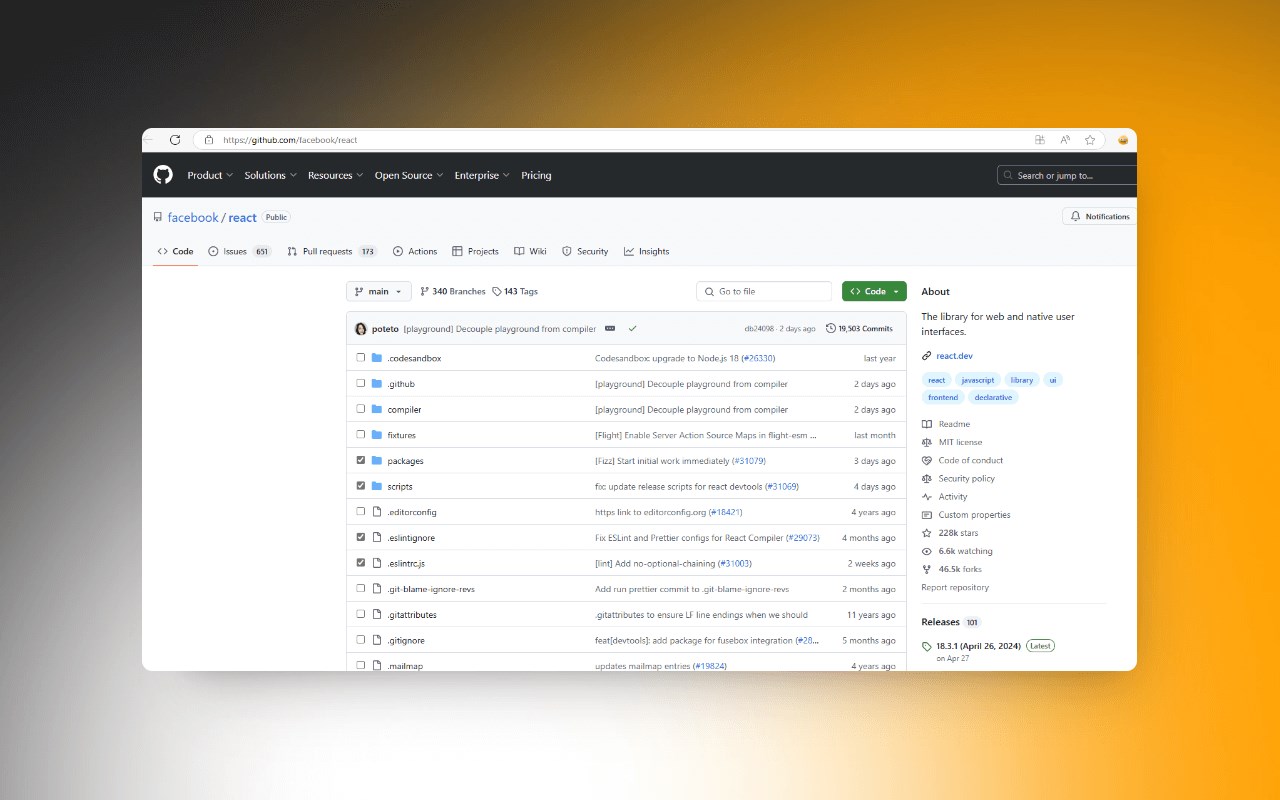Viewport: 1280px width, 800px height.
Task: Uncheck the .eslintrc.js row checkbox
Action: 361,563
